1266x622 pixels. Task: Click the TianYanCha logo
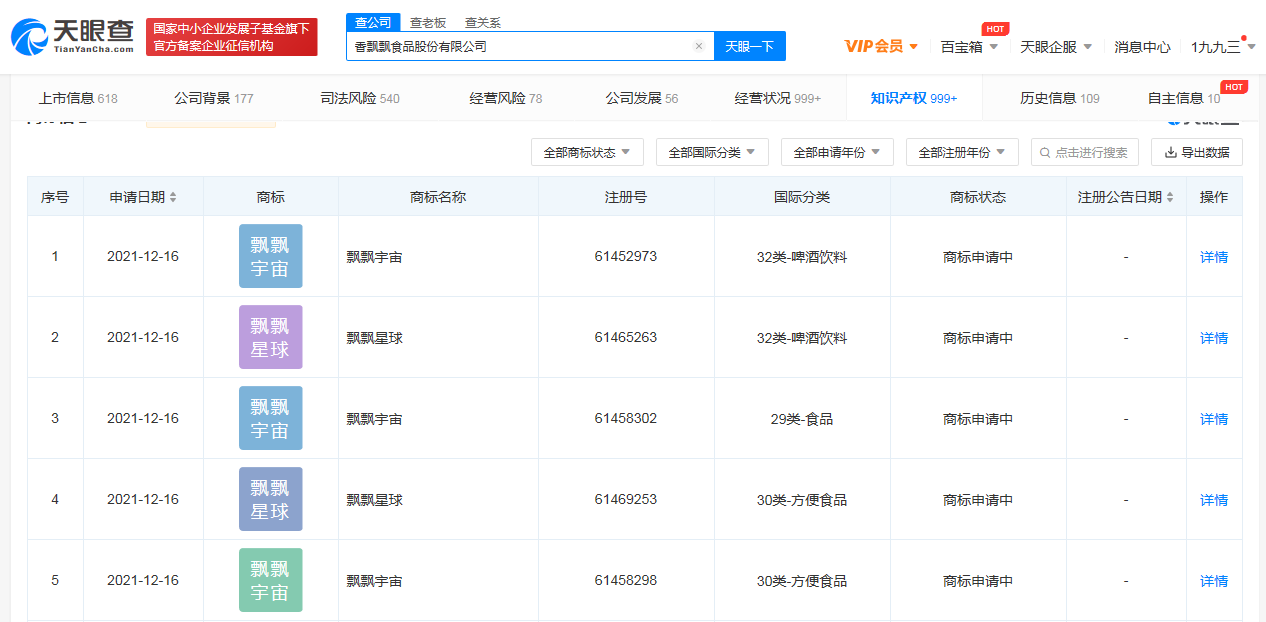[x=73, y=36]
